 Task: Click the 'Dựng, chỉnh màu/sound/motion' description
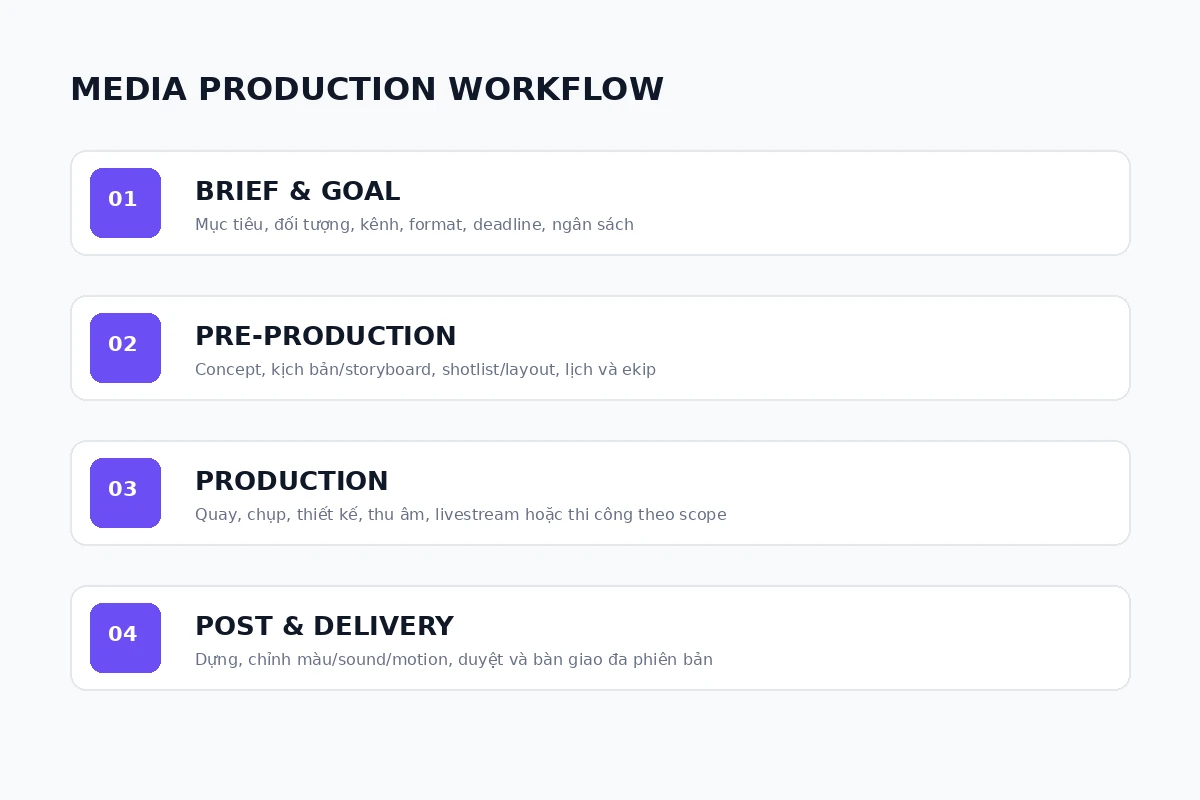(x=453, y=659)
